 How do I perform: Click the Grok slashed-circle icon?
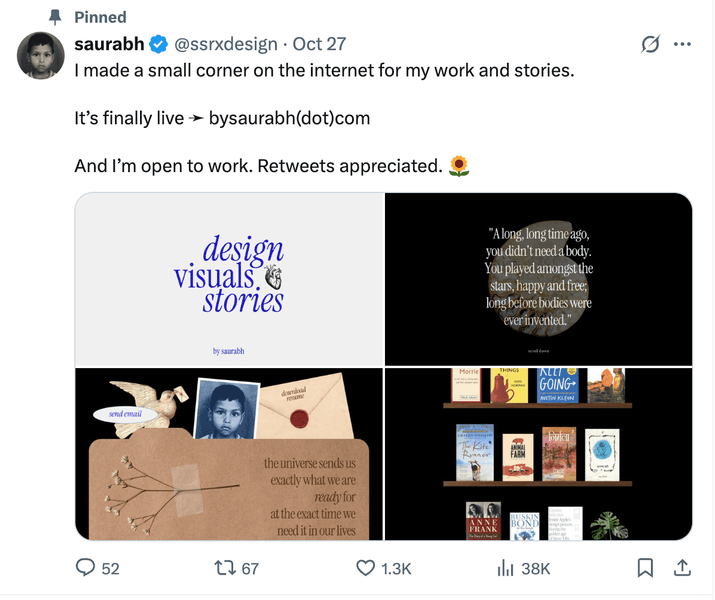650,44
